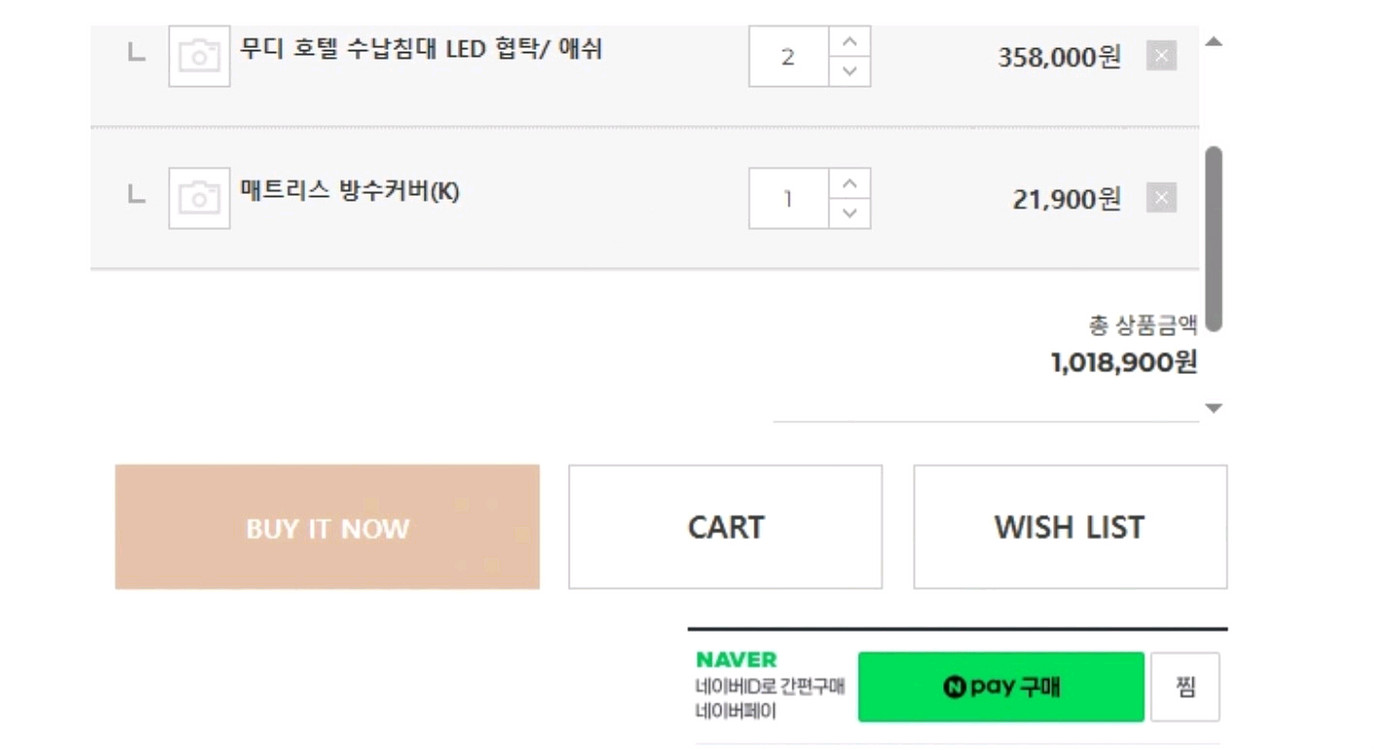
Task: Save to WISH LIST
Action: (x=1070, y=527)
